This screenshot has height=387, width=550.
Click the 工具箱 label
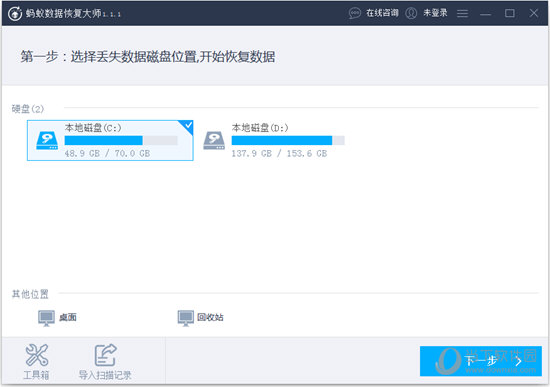point(36,375)
